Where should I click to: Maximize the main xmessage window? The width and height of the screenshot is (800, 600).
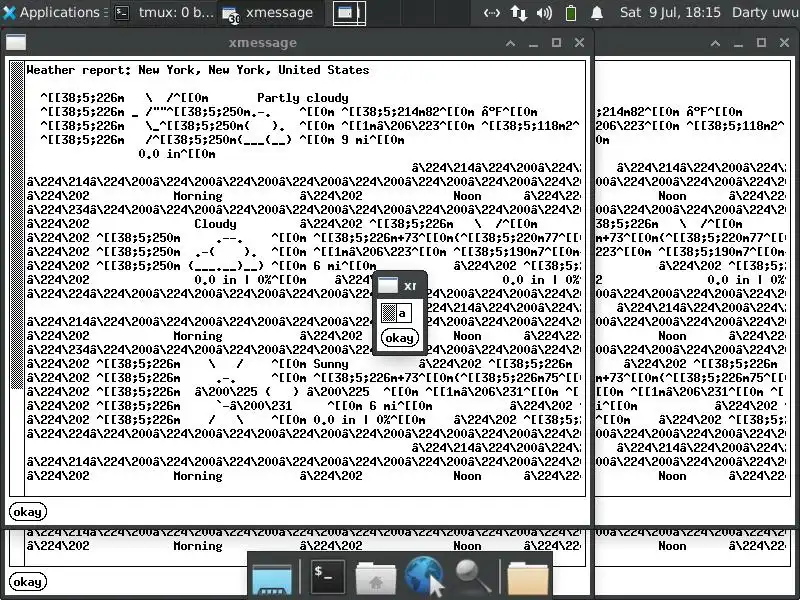(x=557, y=43)
